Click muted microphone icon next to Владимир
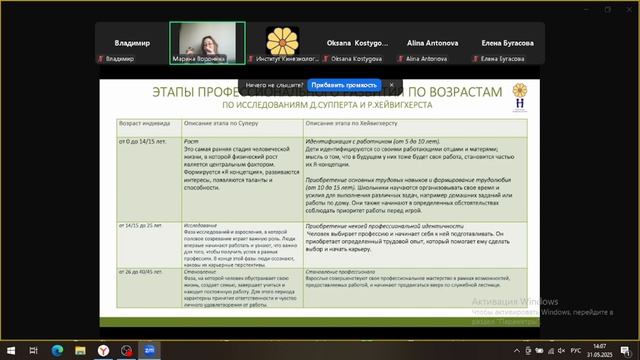The image size is (640, 360). tap(100, 59)
